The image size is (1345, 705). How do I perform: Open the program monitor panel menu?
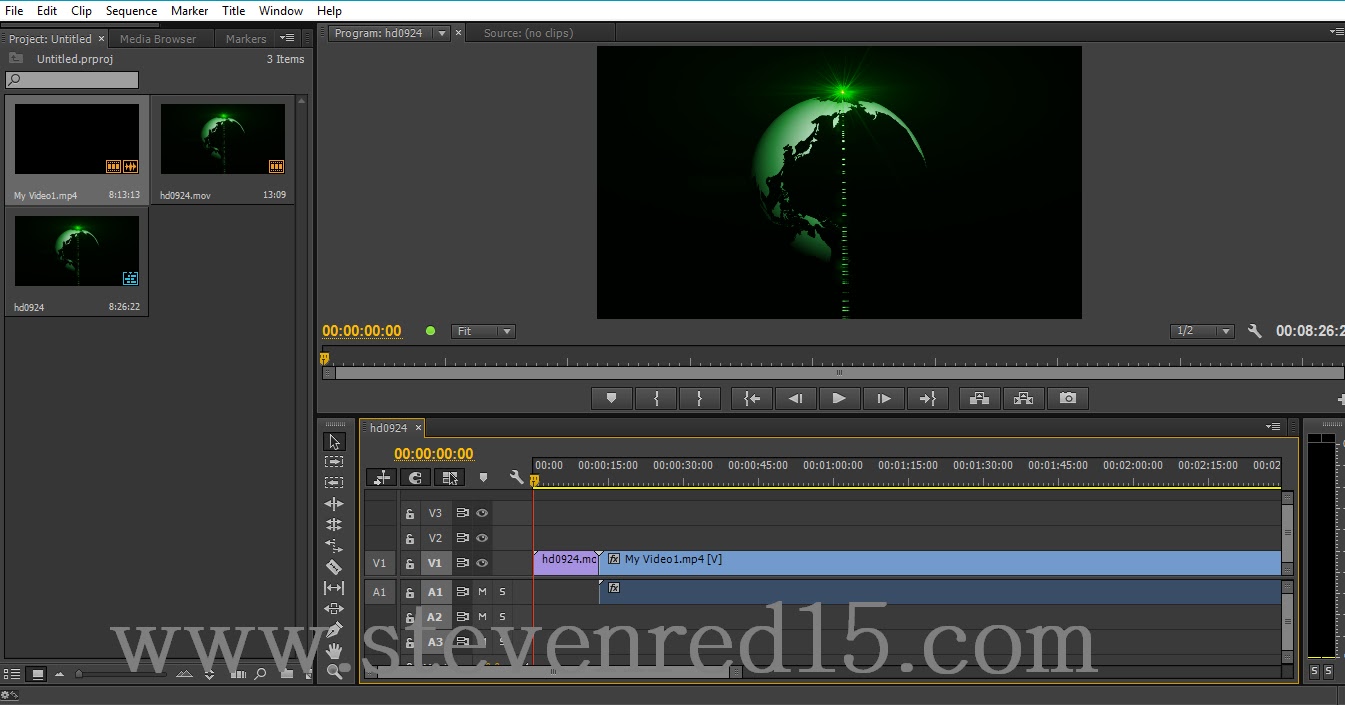coord(1338,32)
